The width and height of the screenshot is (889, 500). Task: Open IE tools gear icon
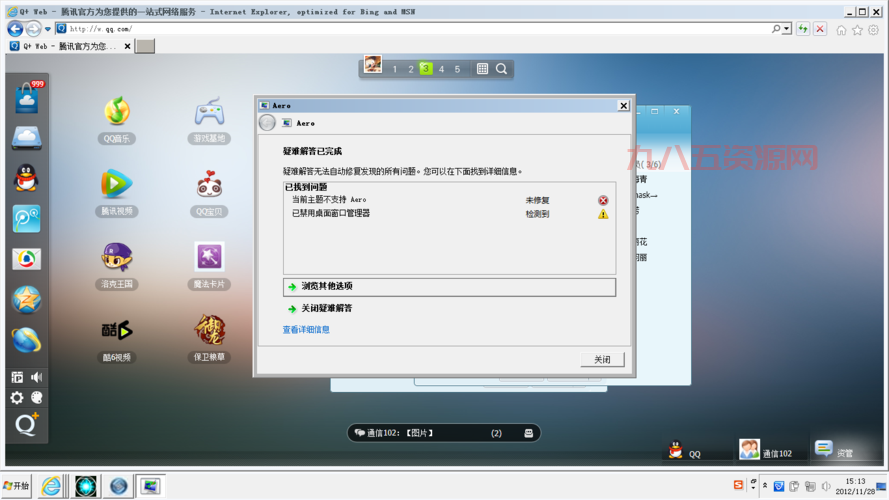[x=874, y=29]
